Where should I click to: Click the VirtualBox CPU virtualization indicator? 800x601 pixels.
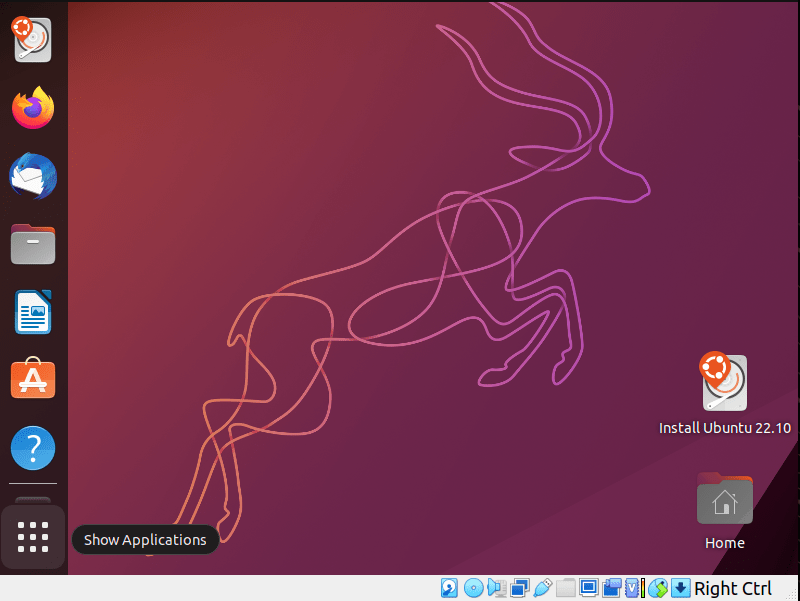[633, 588]
